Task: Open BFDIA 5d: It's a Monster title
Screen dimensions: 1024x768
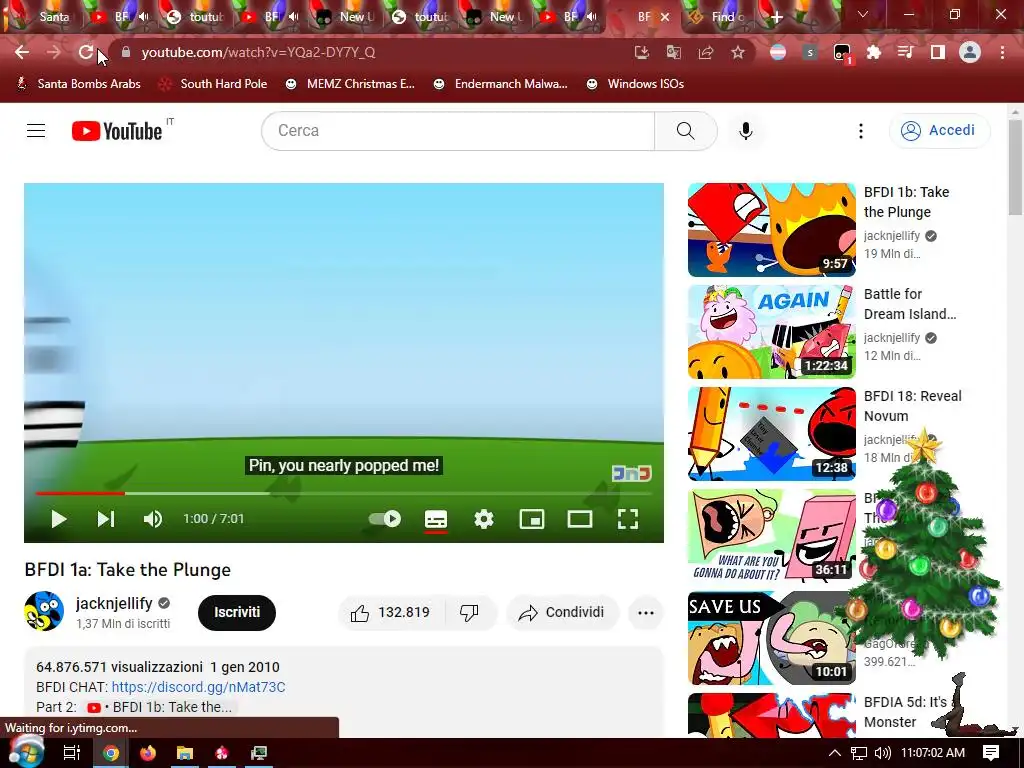Action: 905,712
